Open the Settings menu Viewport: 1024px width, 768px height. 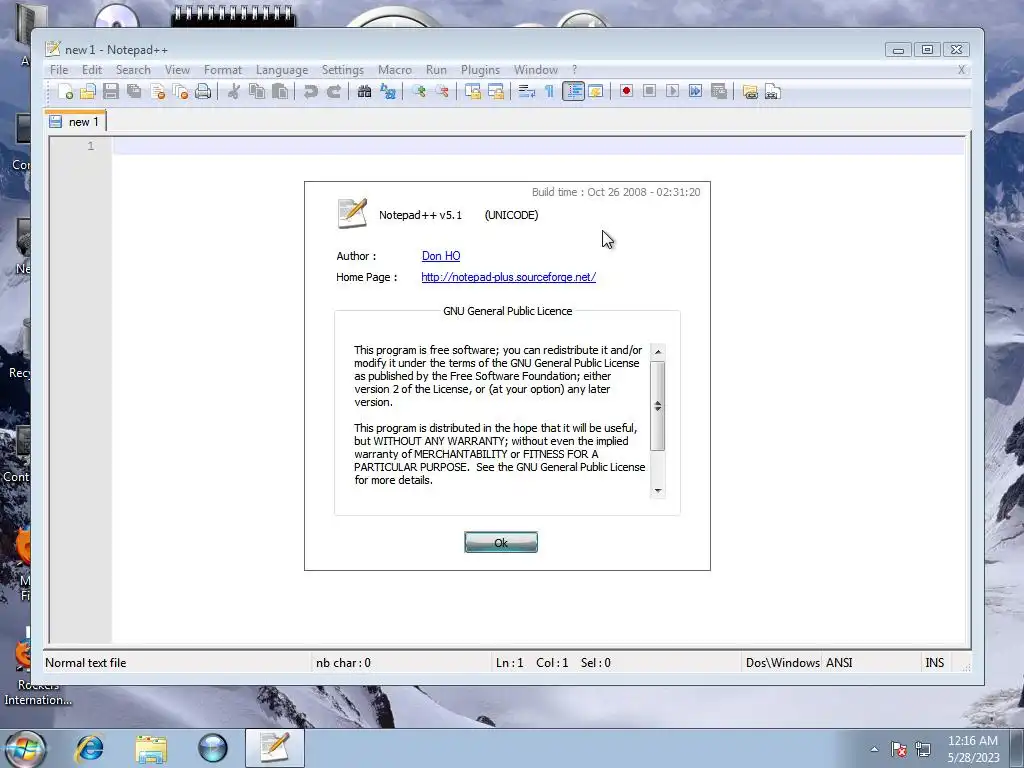coord(342,70)
